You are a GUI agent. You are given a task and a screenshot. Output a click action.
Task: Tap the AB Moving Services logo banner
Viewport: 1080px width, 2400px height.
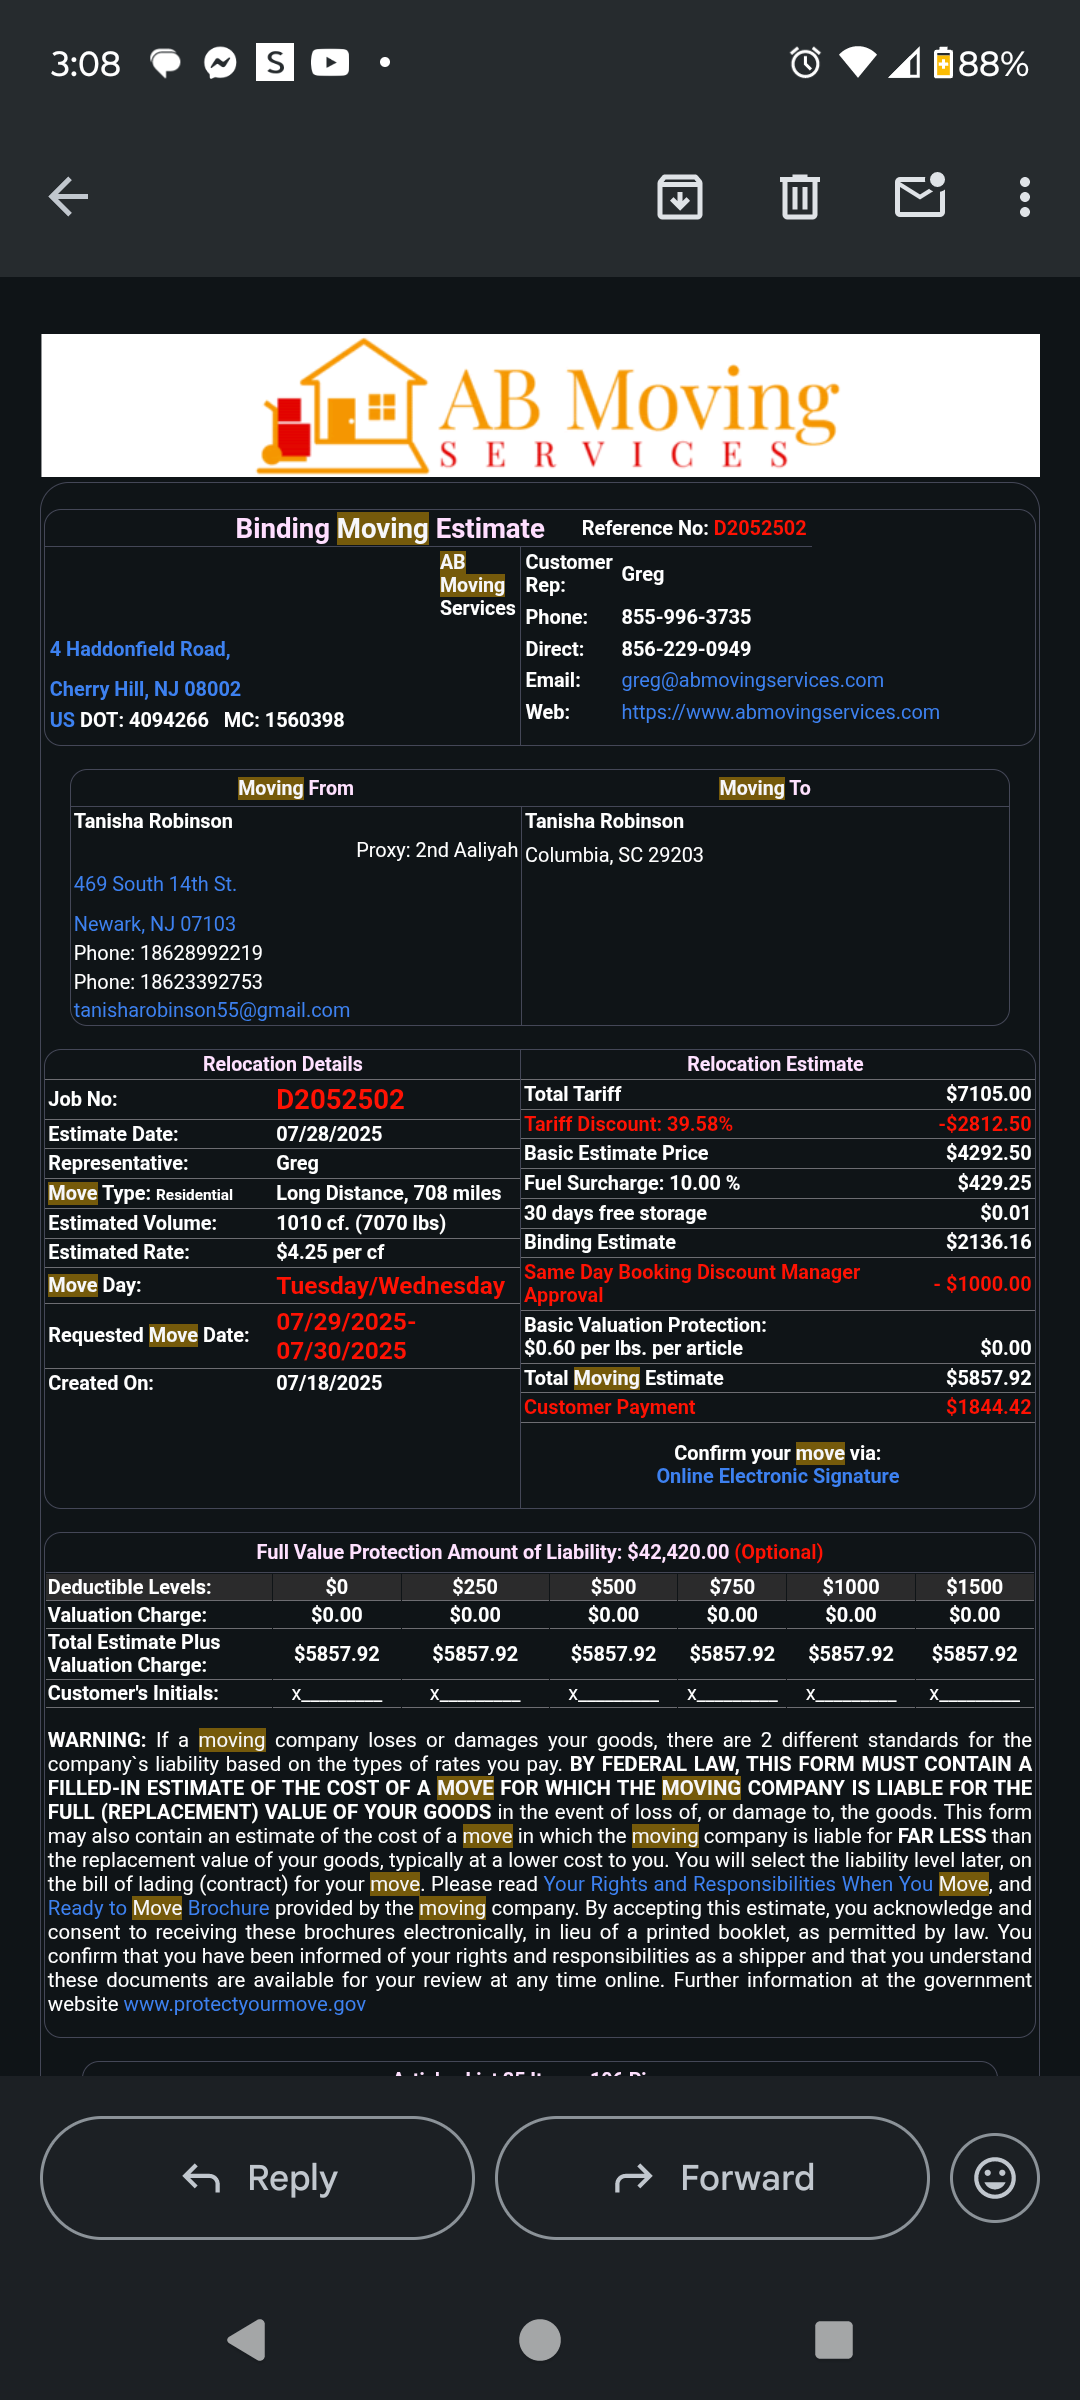click(x=540, y=405)
